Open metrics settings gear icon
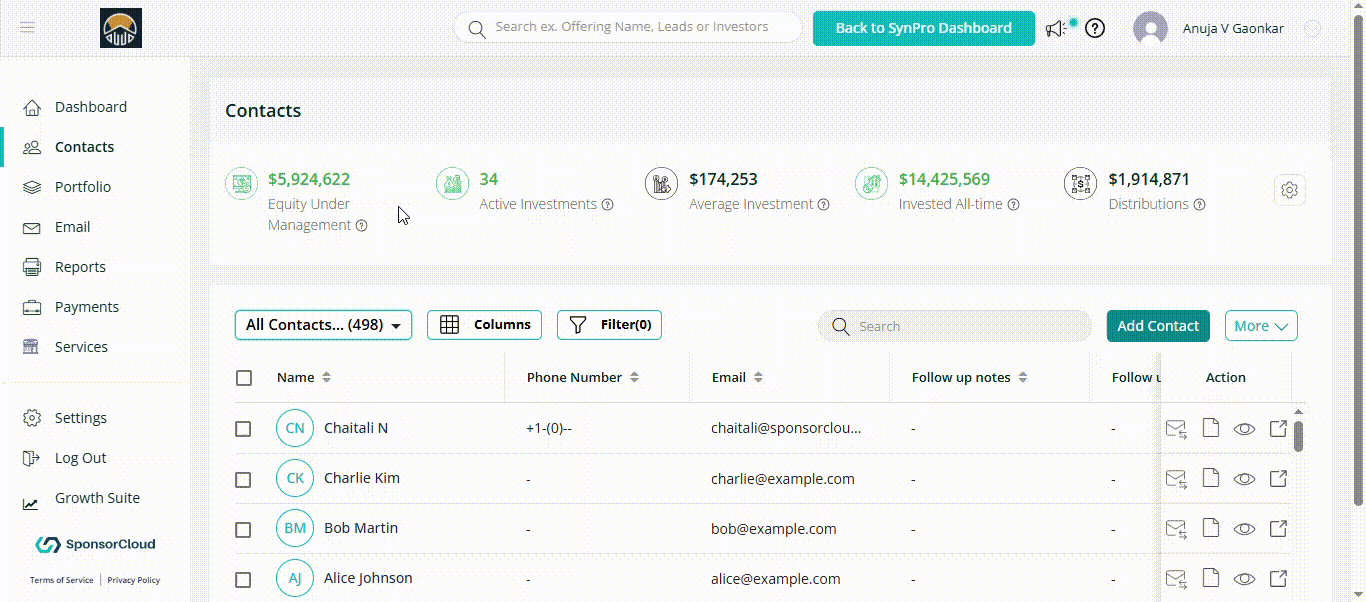 [1289, 190]
